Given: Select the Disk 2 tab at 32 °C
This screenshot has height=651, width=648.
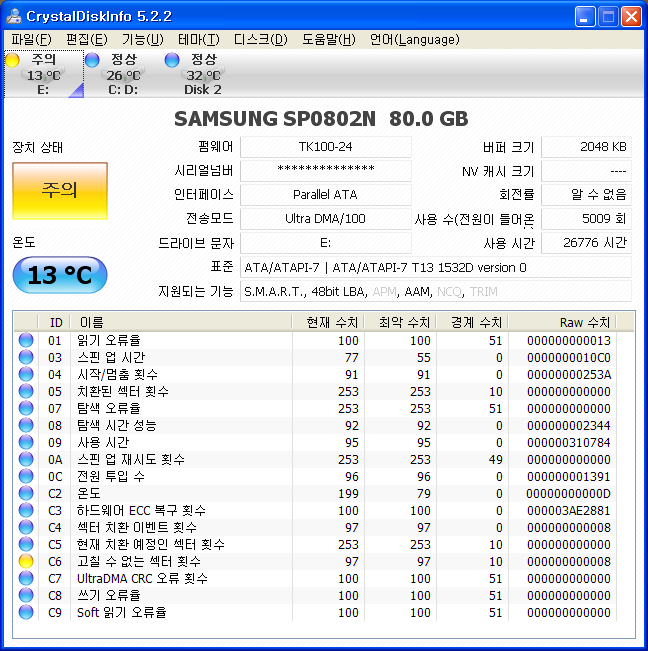Looking at the screenshot, I should coord(203,74).
